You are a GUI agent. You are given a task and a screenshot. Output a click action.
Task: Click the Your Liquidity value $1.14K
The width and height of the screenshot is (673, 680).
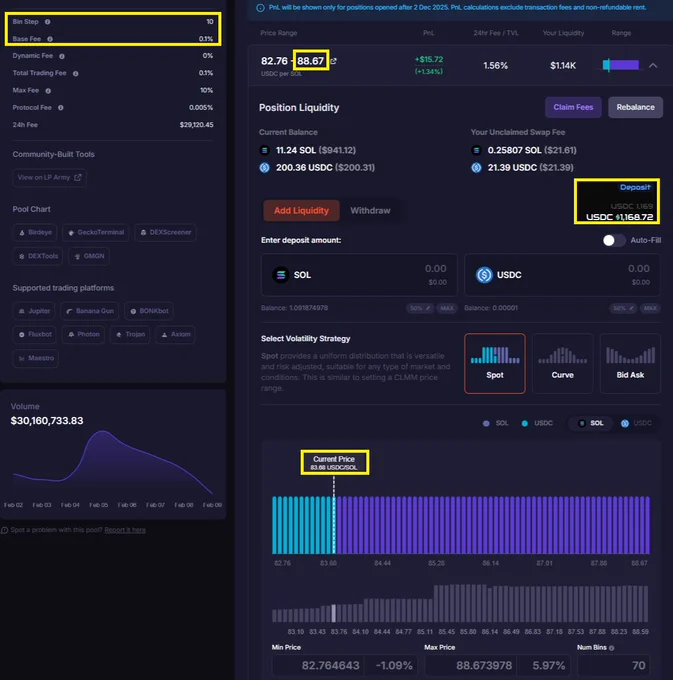click(x=563, y=66)
